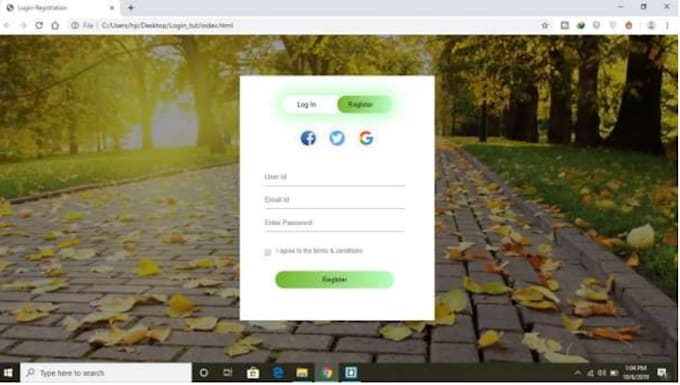The image size is (680, 385).
Task: Open the taskbar clock and date
Action: [x=636, y=373]
